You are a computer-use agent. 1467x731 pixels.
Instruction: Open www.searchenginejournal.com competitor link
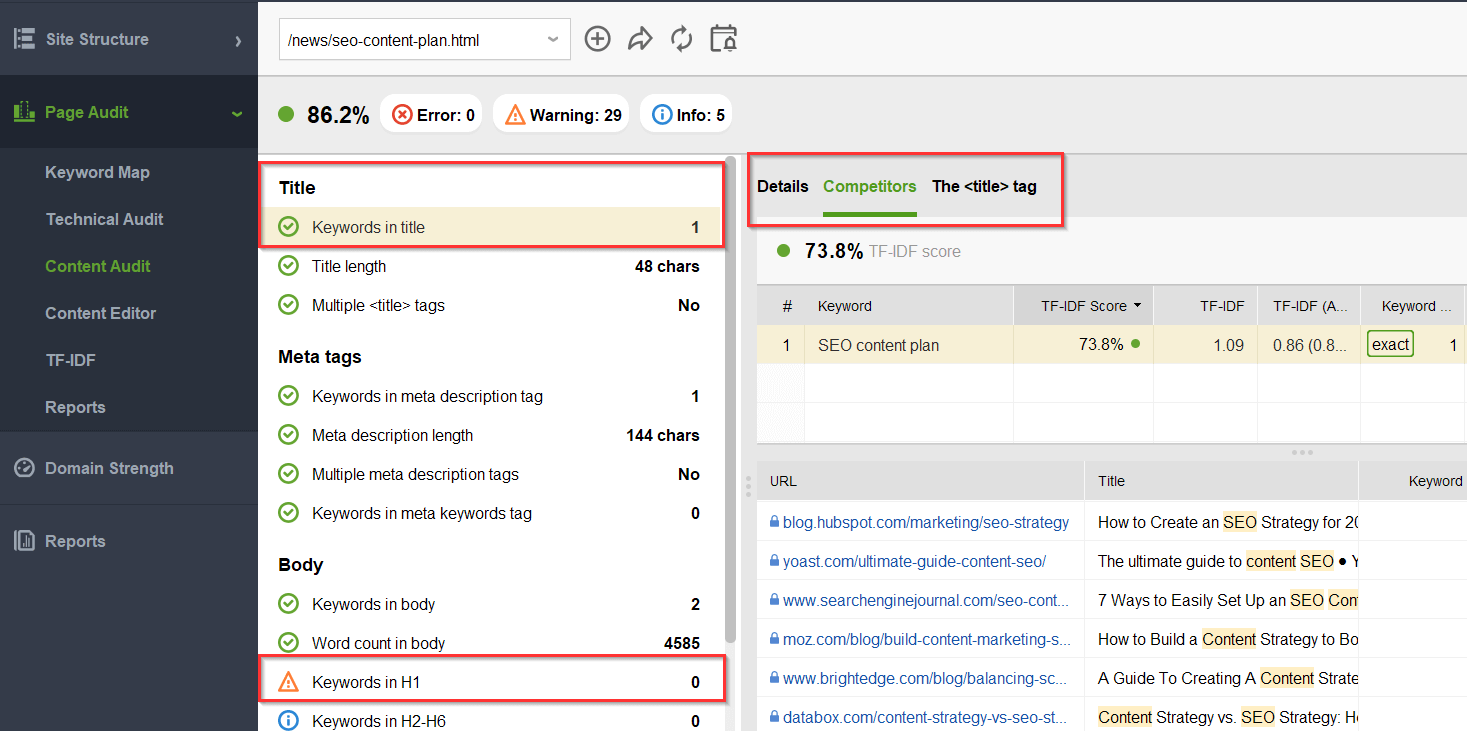tap(926, 600)
